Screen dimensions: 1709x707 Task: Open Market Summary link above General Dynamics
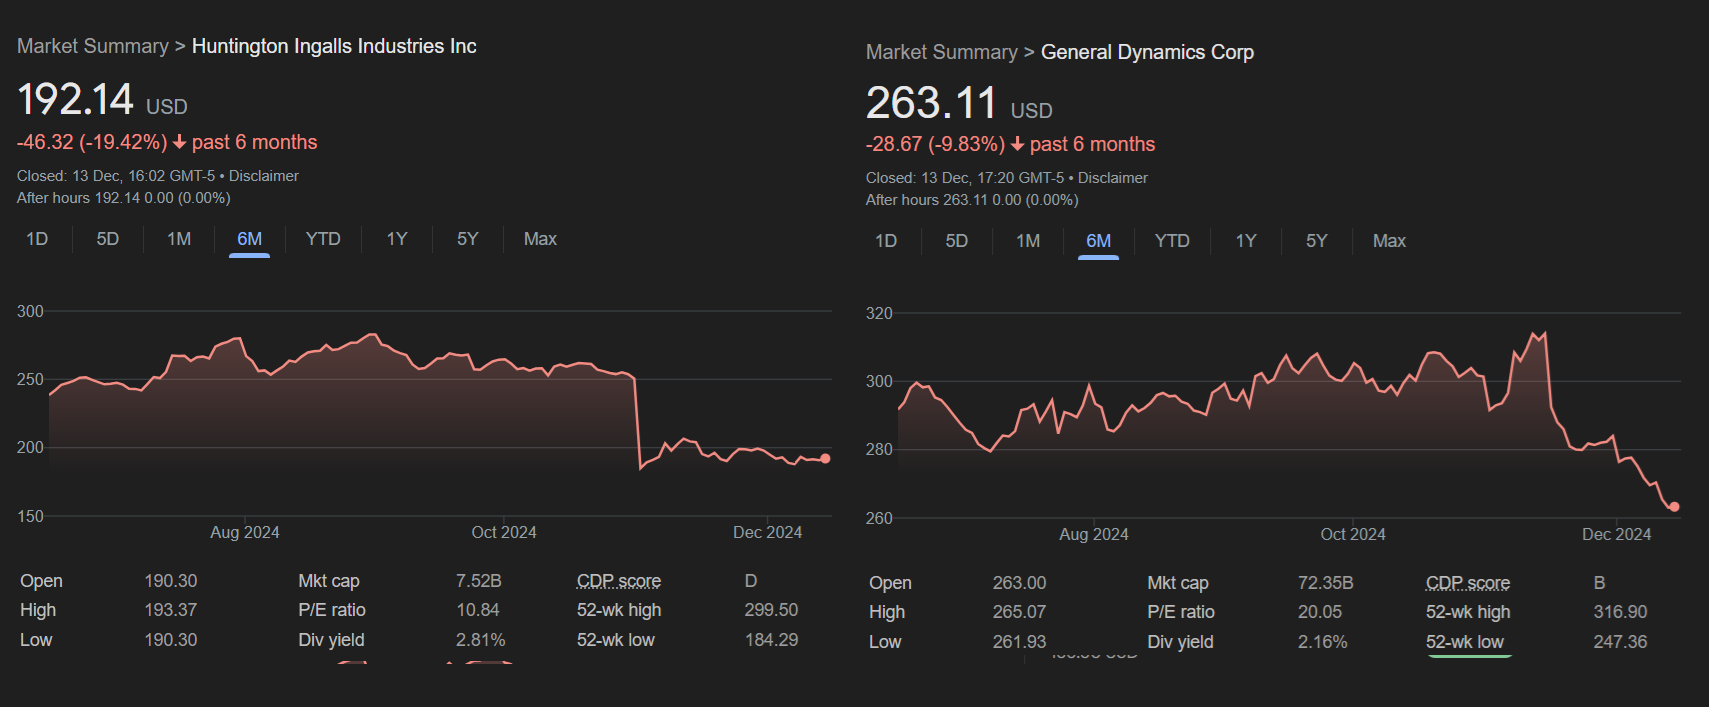942,52
